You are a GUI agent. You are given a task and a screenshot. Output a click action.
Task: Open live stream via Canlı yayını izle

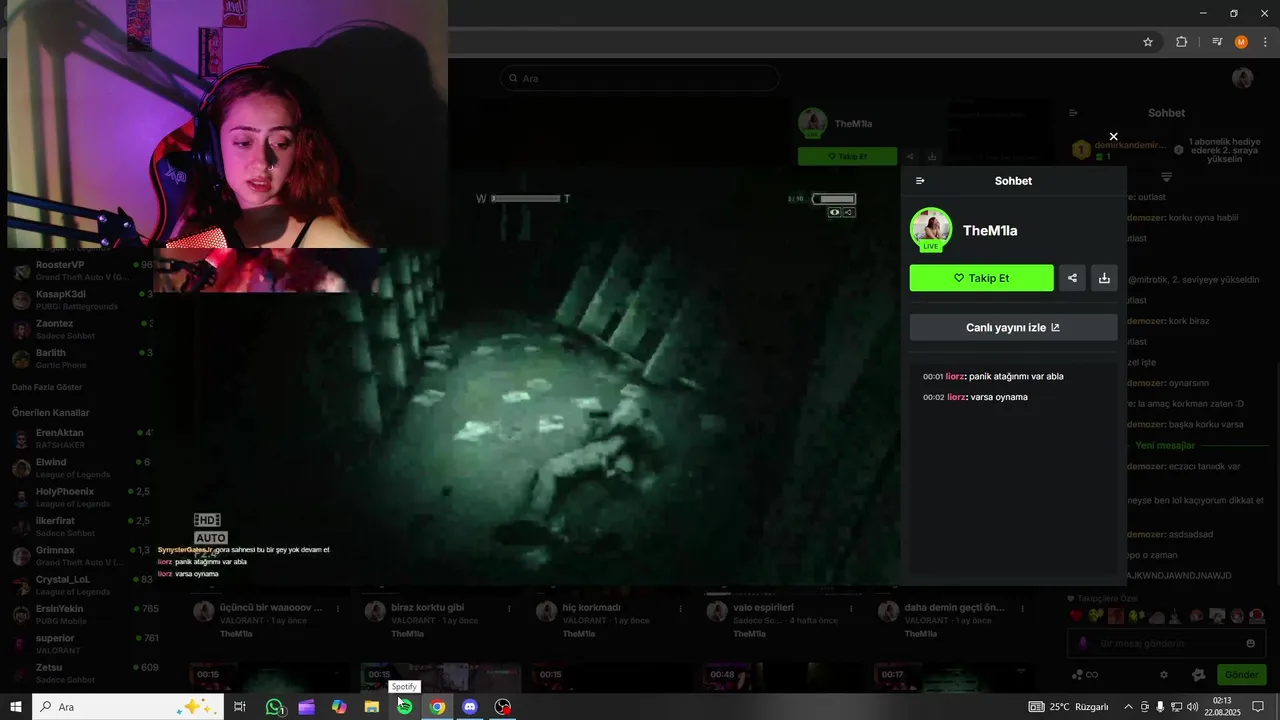point(1013,328)
